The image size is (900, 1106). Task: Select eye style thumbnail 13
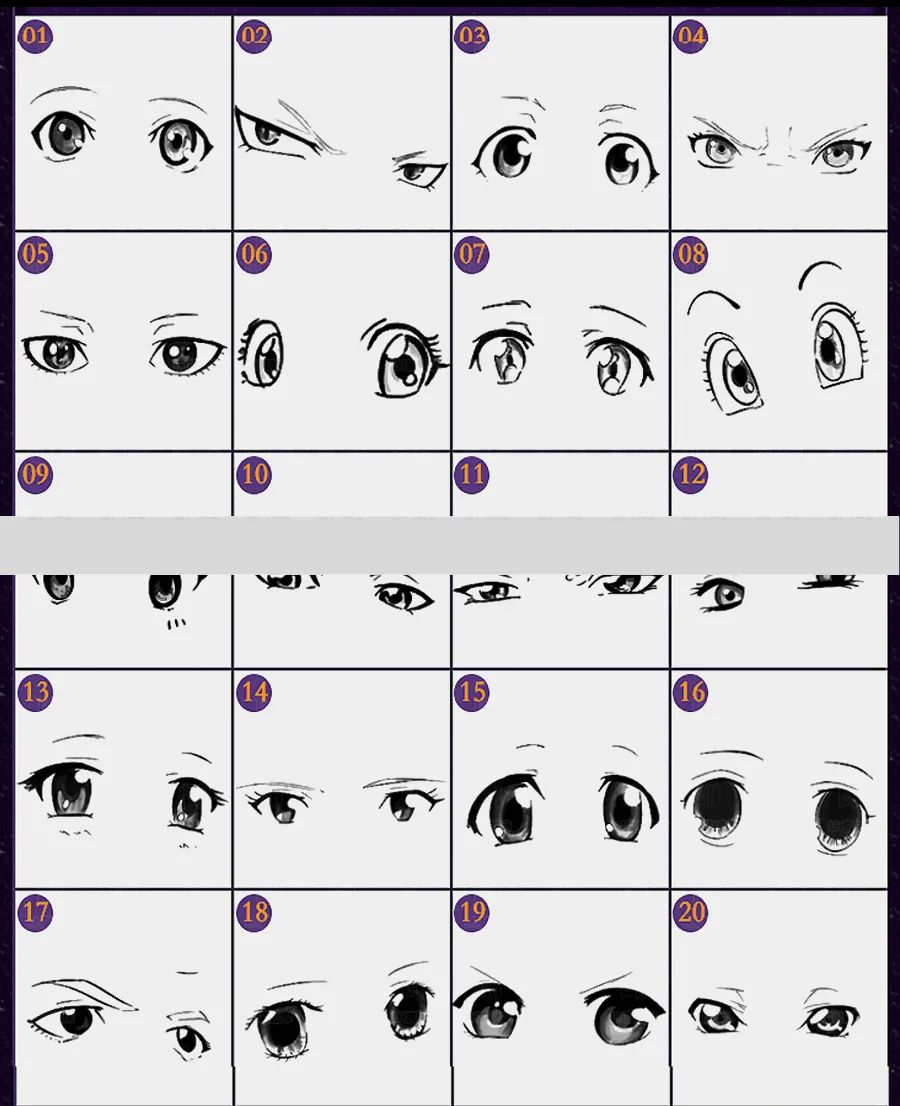coord(123,779)
